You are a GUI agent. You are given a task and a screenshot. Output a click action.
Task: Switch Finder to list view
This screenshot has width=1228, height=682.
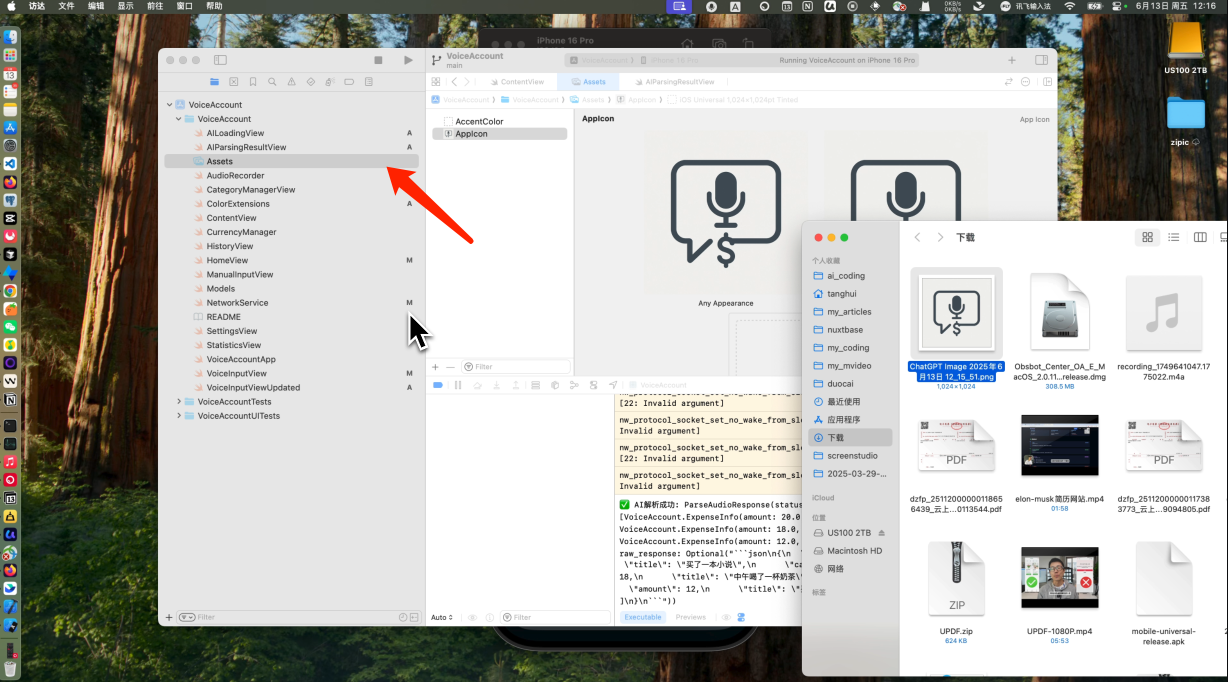click(1173, 237)
